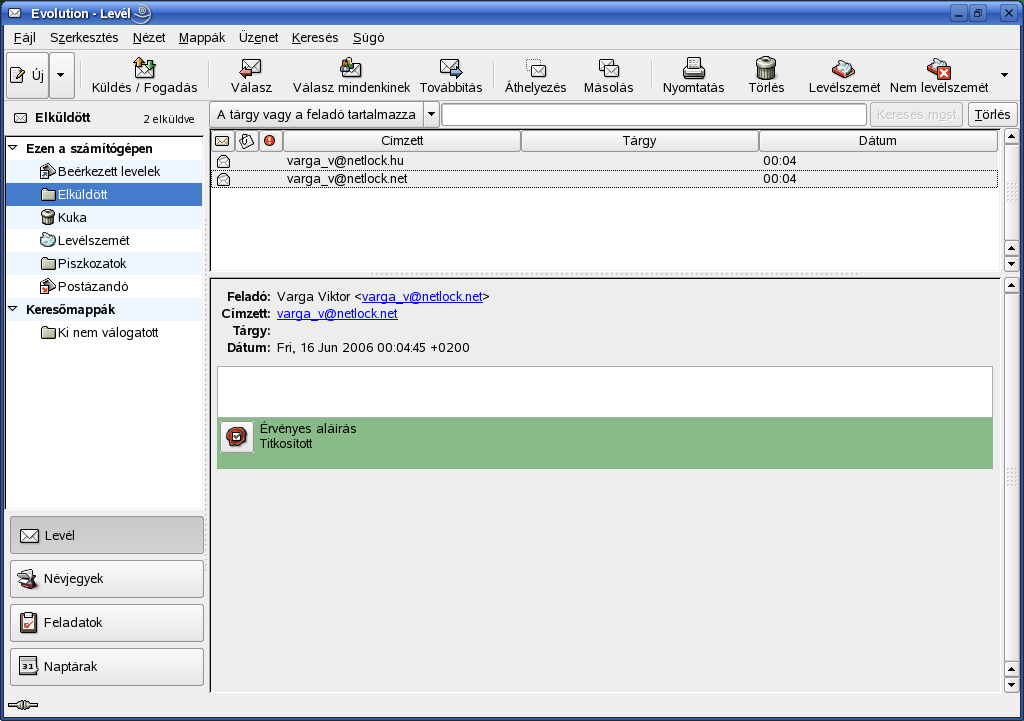Sort by the attachment column icon
Viewport: 1024px width, 721px height.
coord(246,141)
